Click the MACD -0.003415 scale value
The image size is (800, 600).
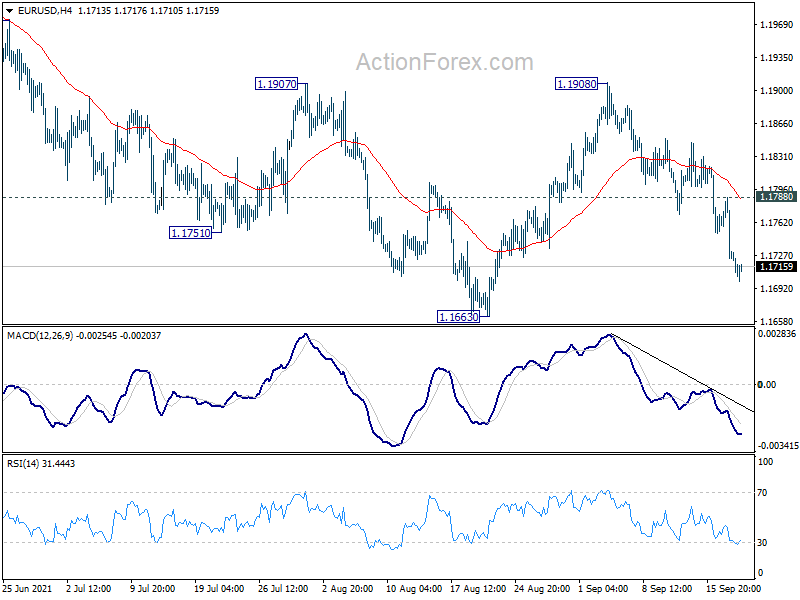click(x=778, y=446)
